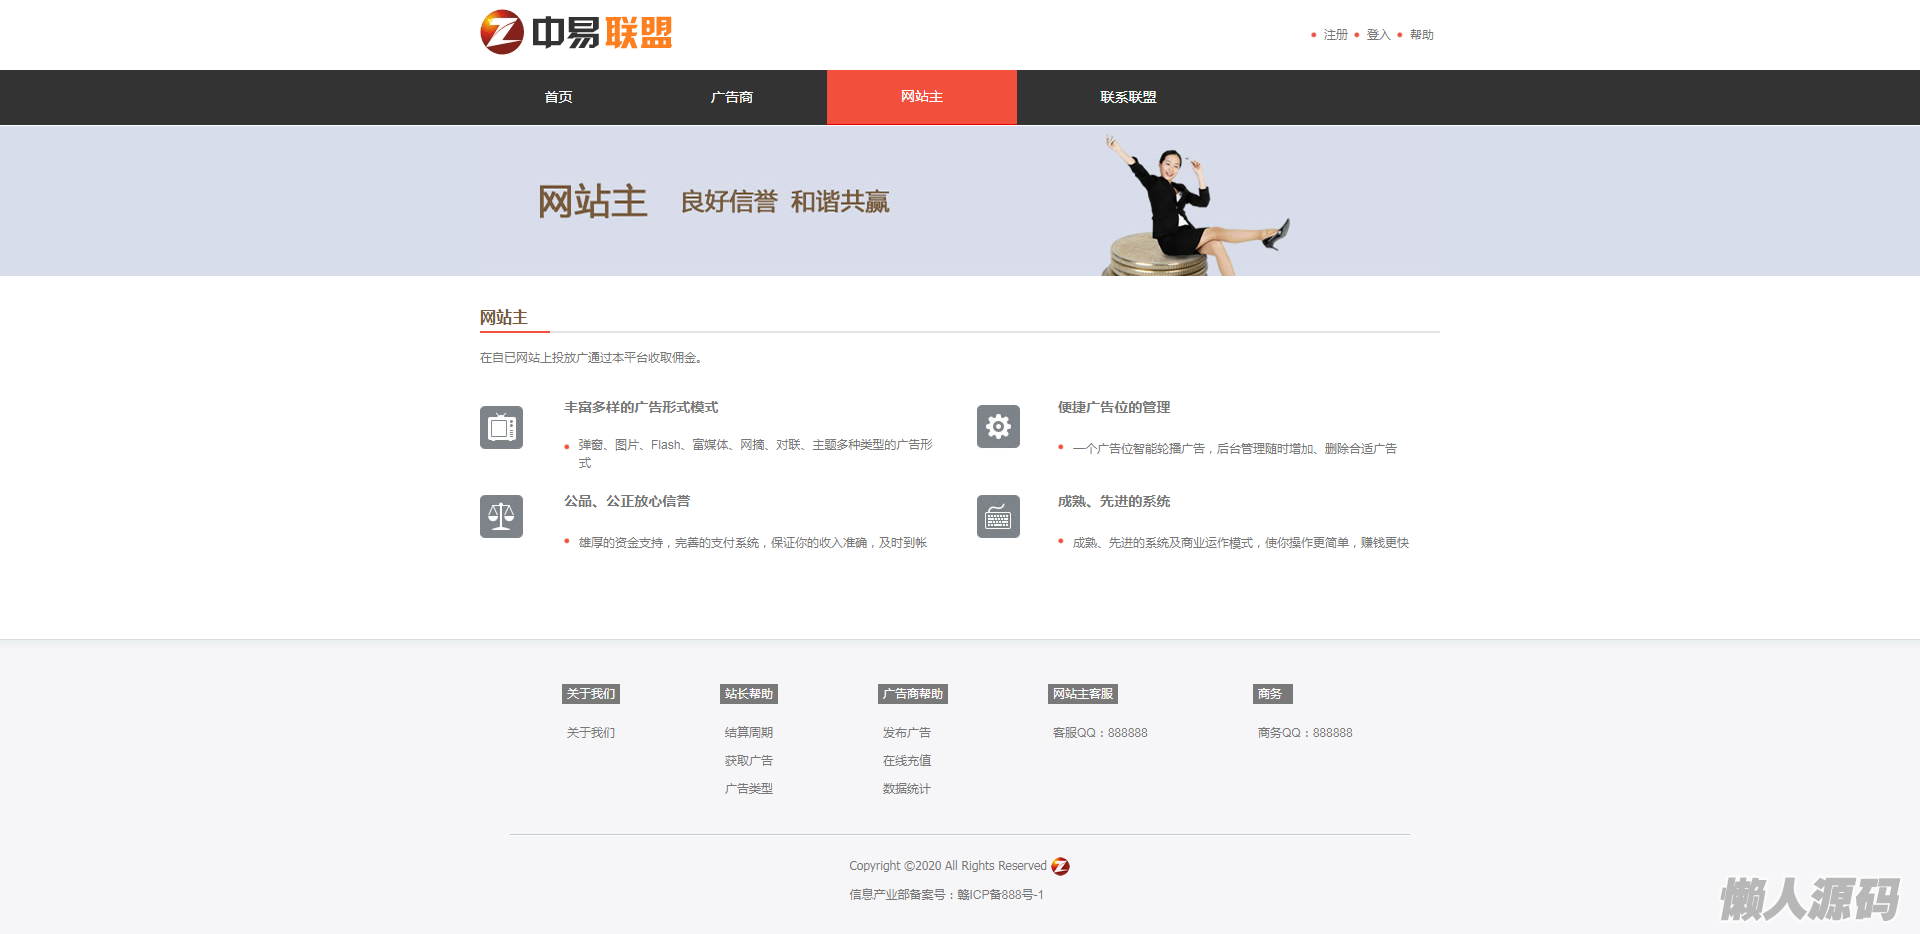1920x934 pixels.
Task: Open the 发布广告 footer link
Action: pyautogui.click(x=906, y=733)
